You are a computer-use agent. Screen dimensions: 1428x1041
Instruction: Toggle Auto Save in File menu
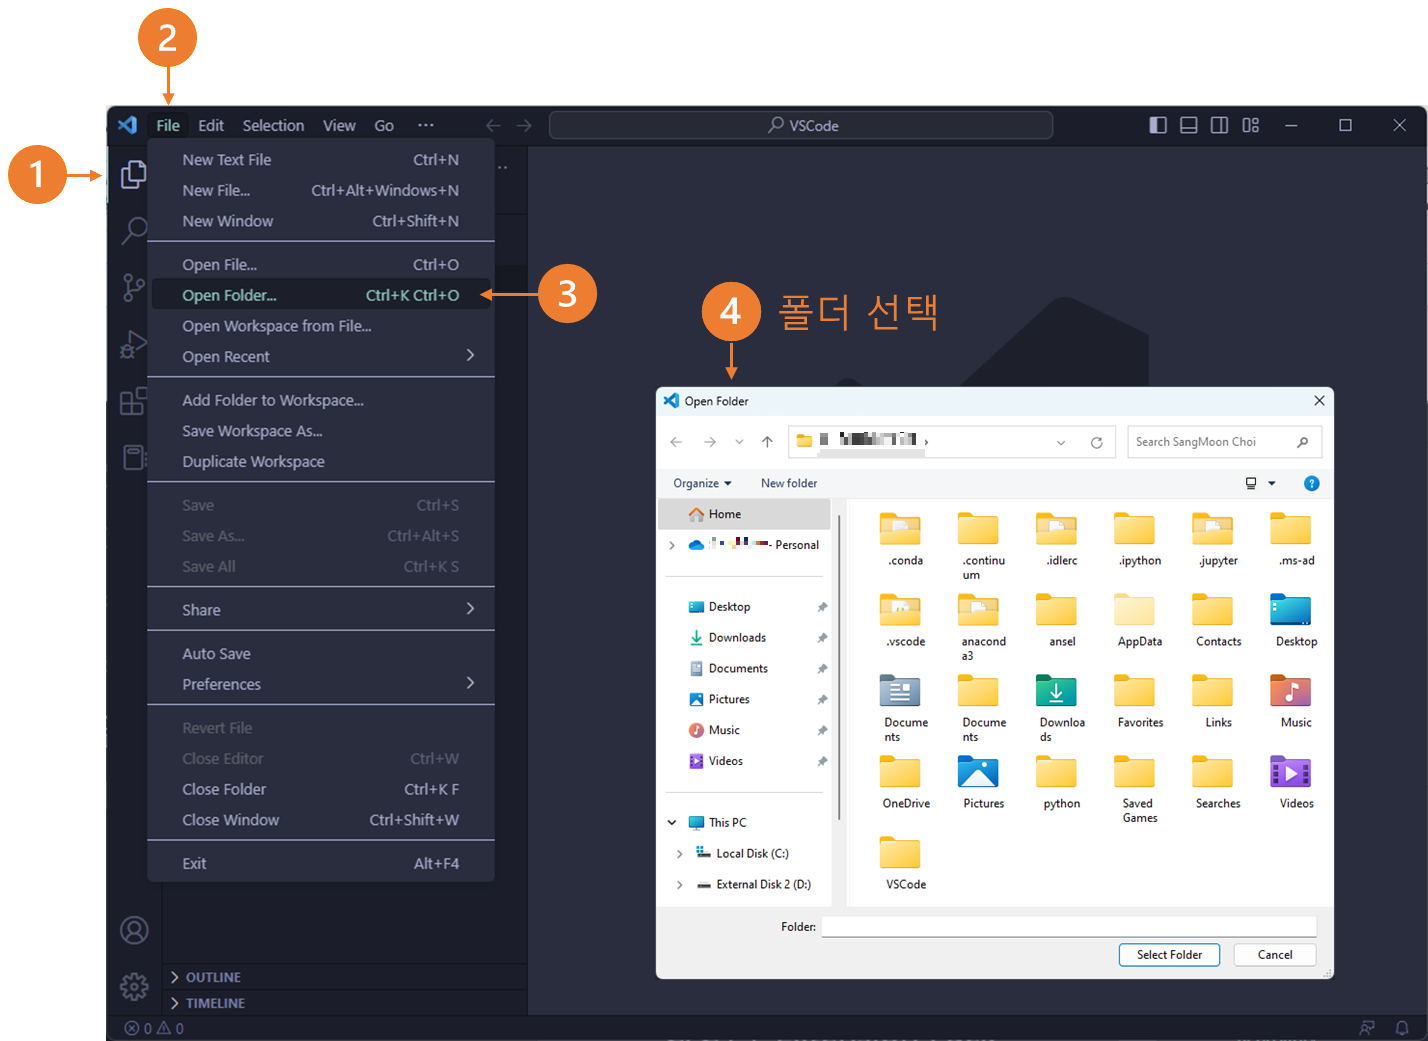click(321, 654)
